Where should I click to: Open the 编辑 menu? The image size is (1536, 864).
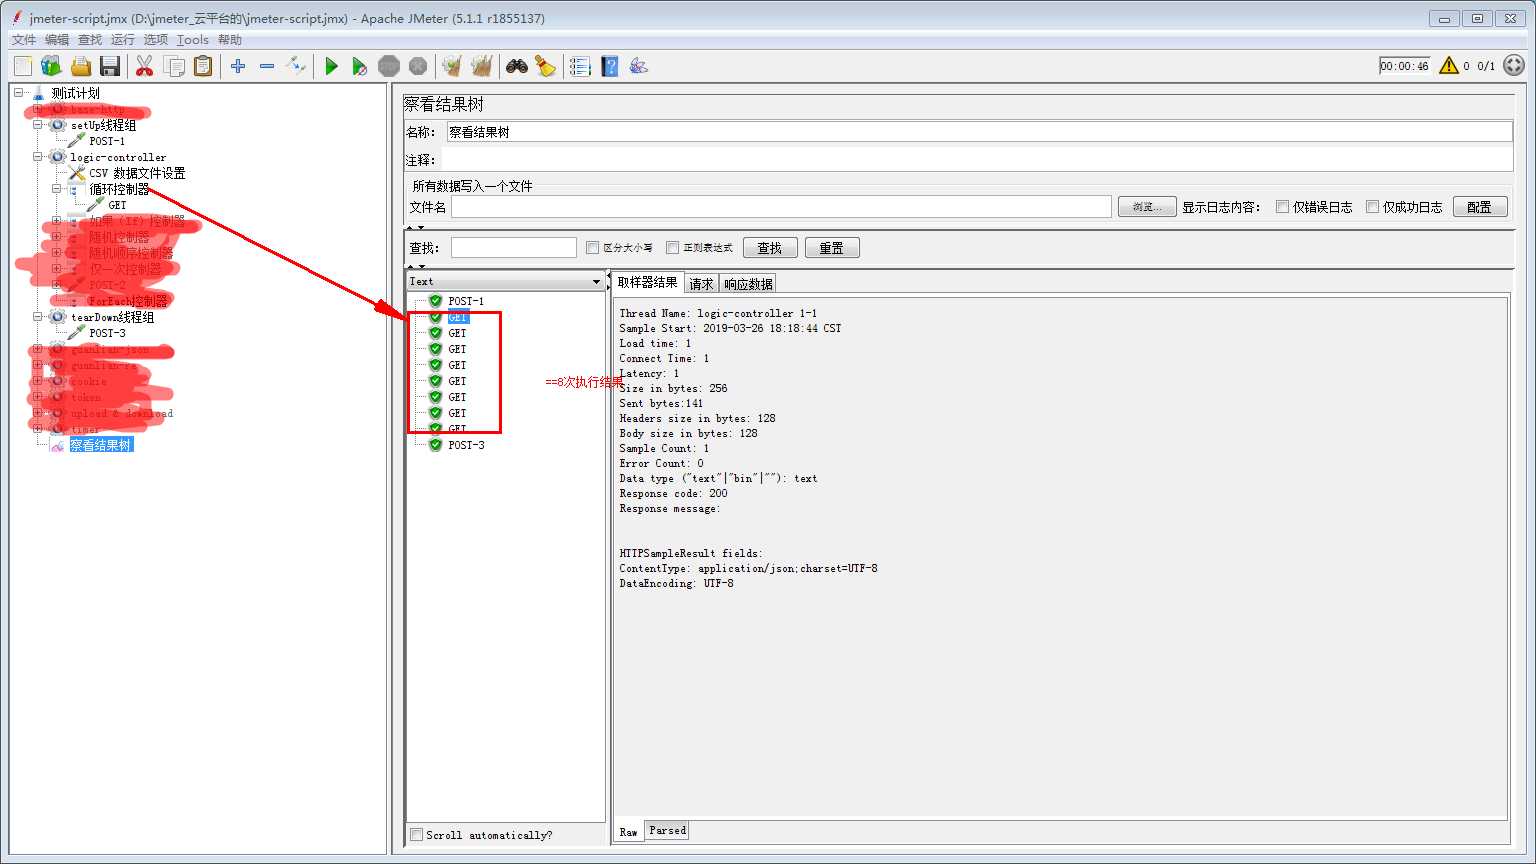pos(57,40)
